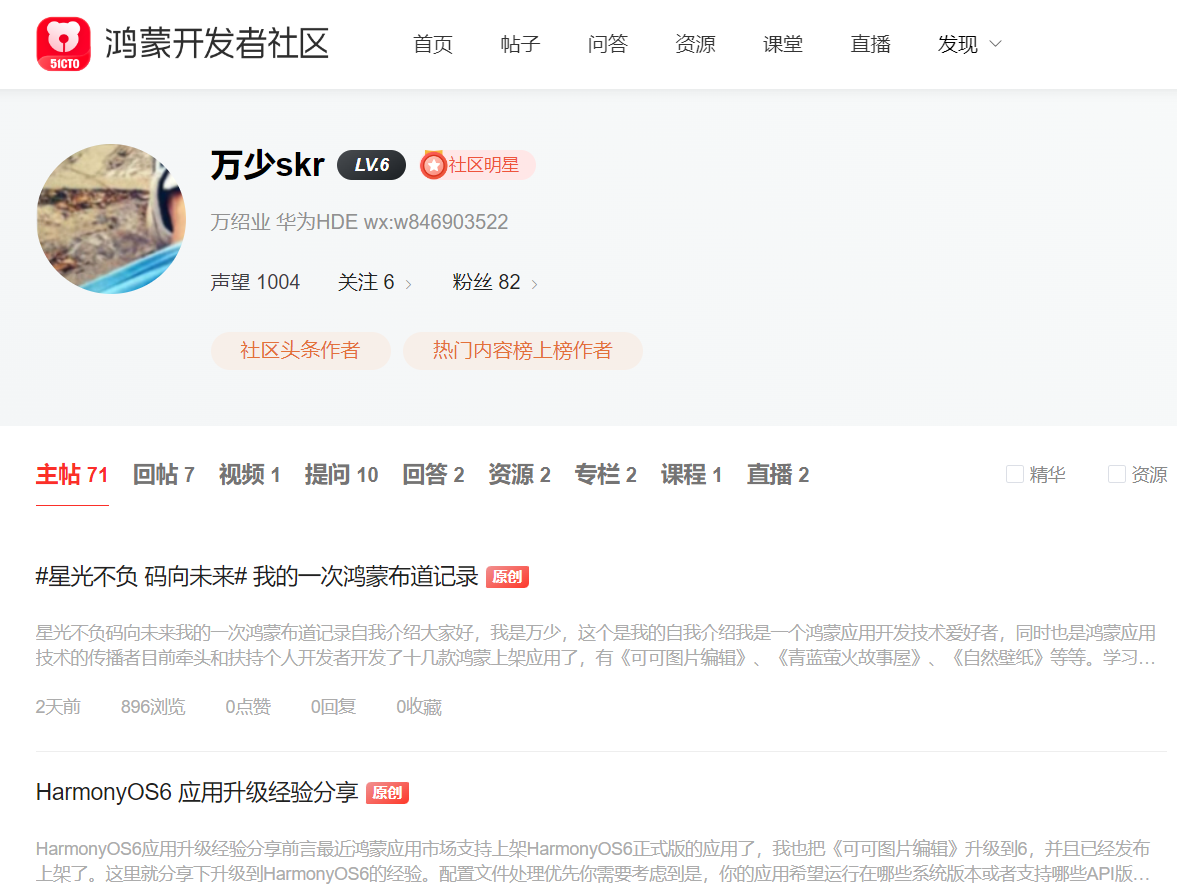The height and width of the screenshot is (896, 1177).
Task: Click the 社区明星 star badge icon
Action: (x=433, y=165)
